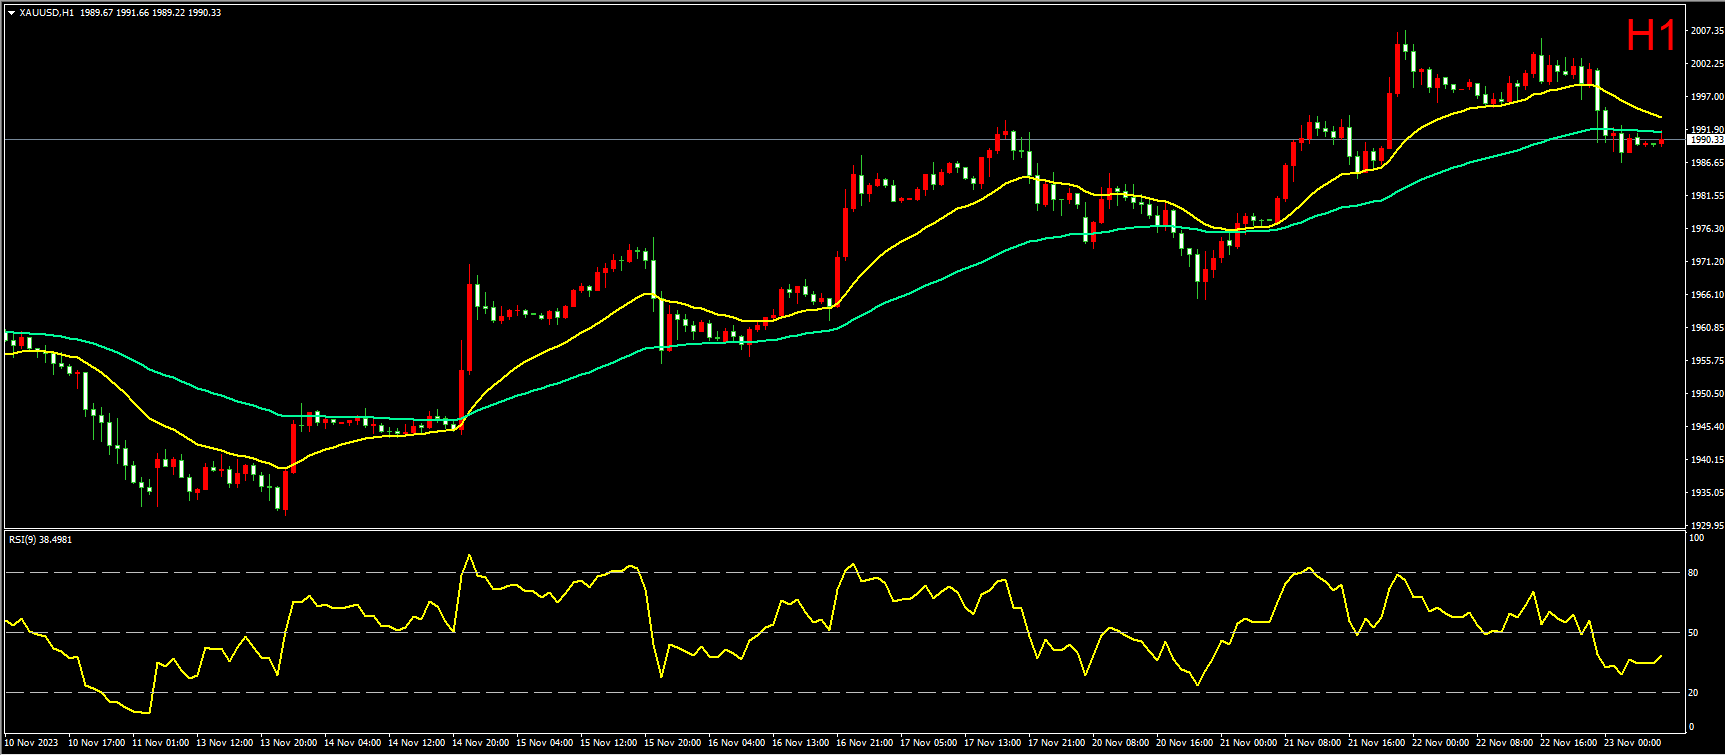The image size is (1725, 756).
Task: Click the 1976.30 price axis label
Action: pyautogui.click(x=1706, y=229)
